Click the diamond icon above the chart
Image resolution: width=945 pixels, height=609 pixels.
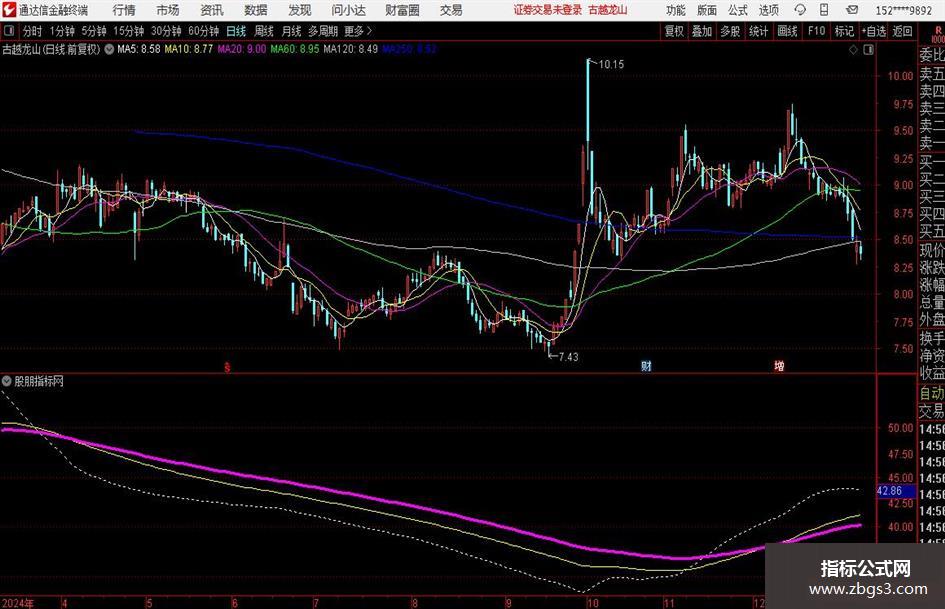pos(853,50)
